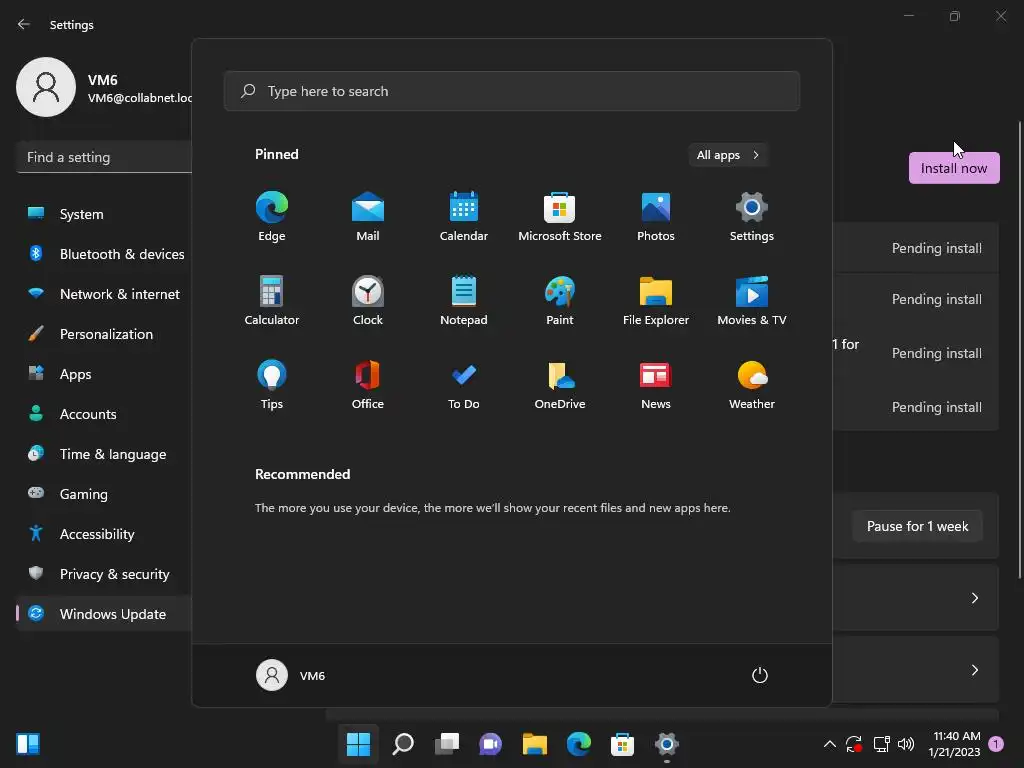1024x768 pixels.
Task: Focus the Find a setting field
Action: click(x=104, y=157)
